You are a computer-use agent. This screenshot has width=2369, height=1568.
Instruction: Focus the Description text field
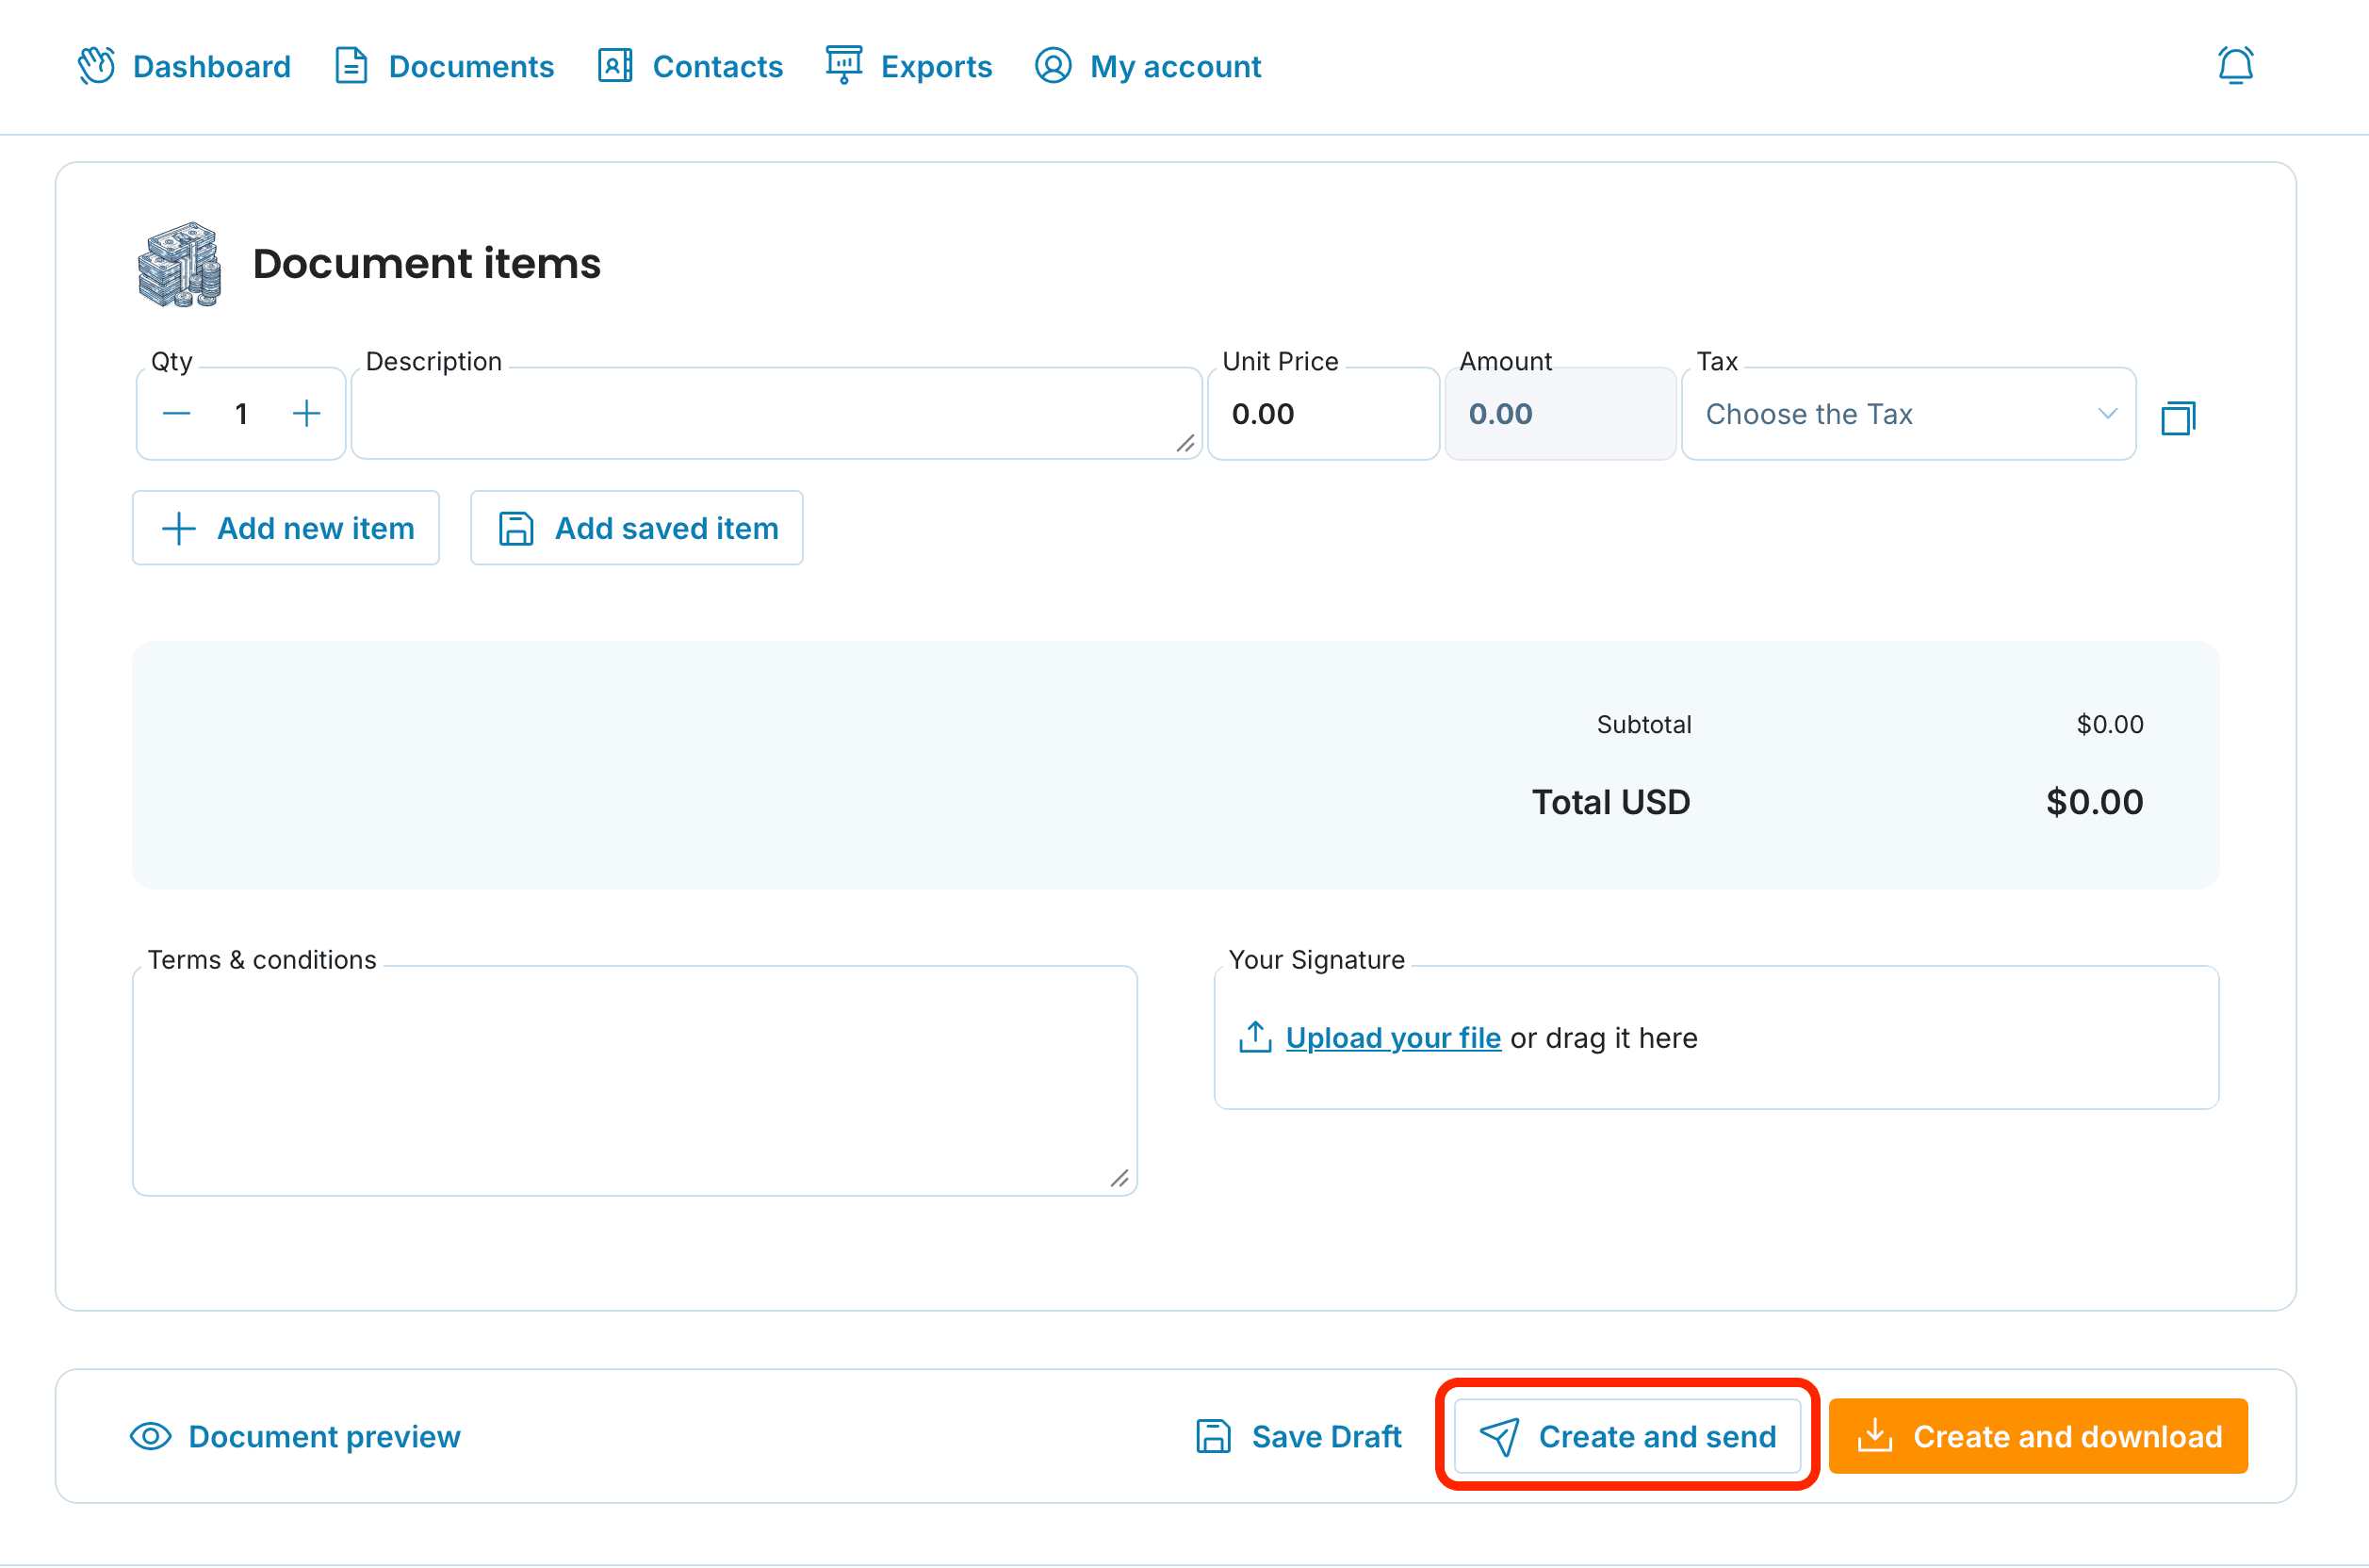point(776,413)
